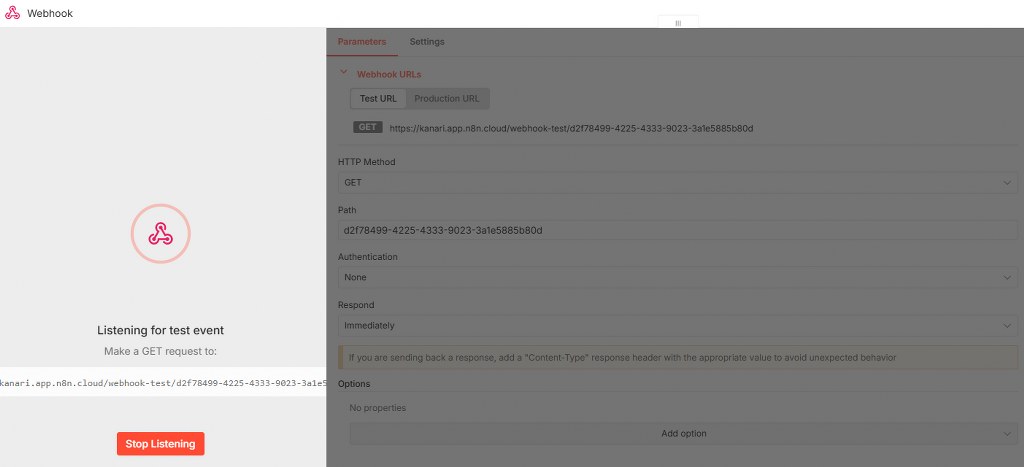Click the Path label
Screen dimensions: 1024x467
(x=347, y=210)
